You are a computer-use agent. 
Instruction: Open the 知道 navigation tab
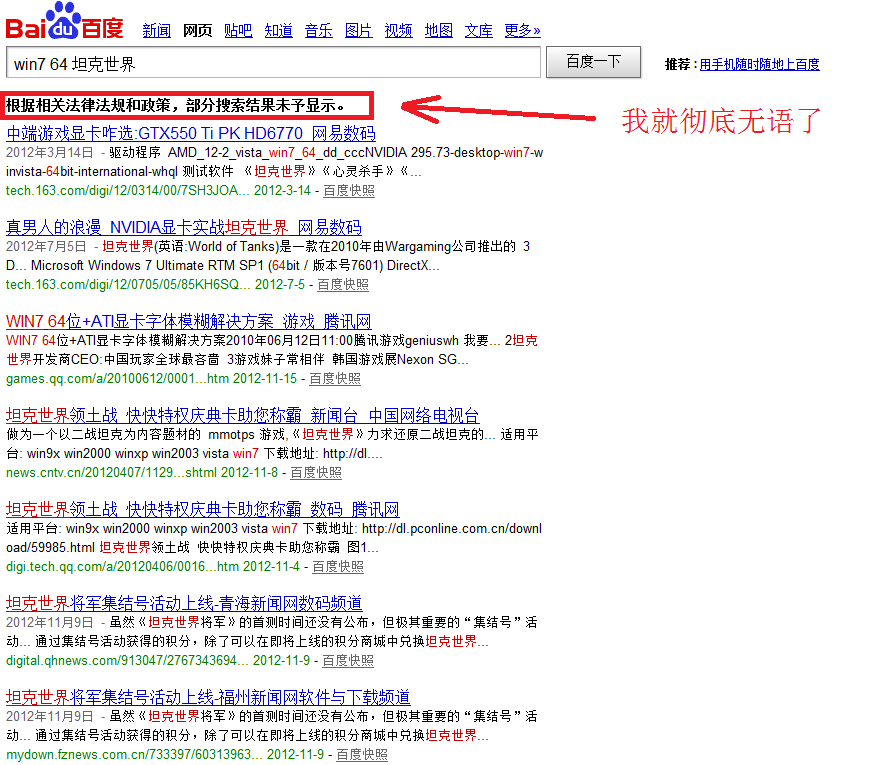[x=279, y=30]
